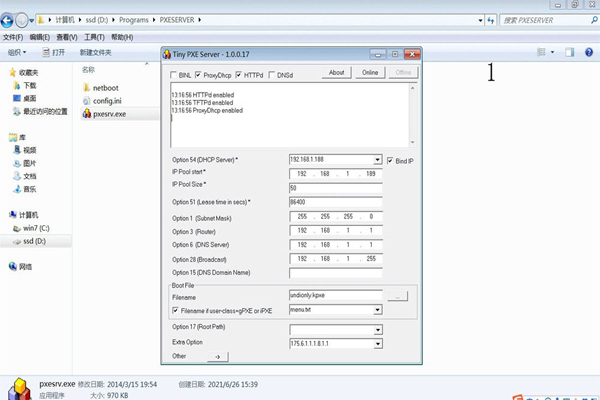
Task: Open the 查看(V) menu
Action: pyautogui.click(x=67, y=37)
